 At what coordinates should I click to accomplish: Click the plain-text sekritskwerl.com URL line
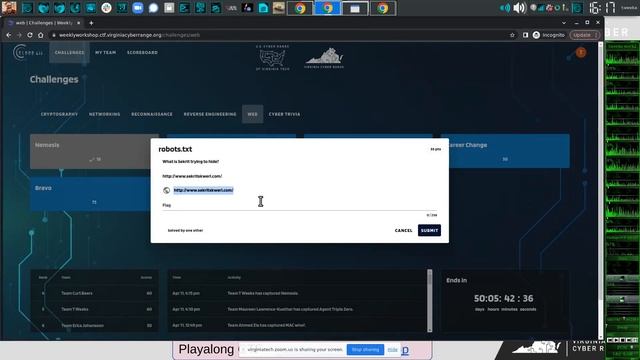click(192, 176)
